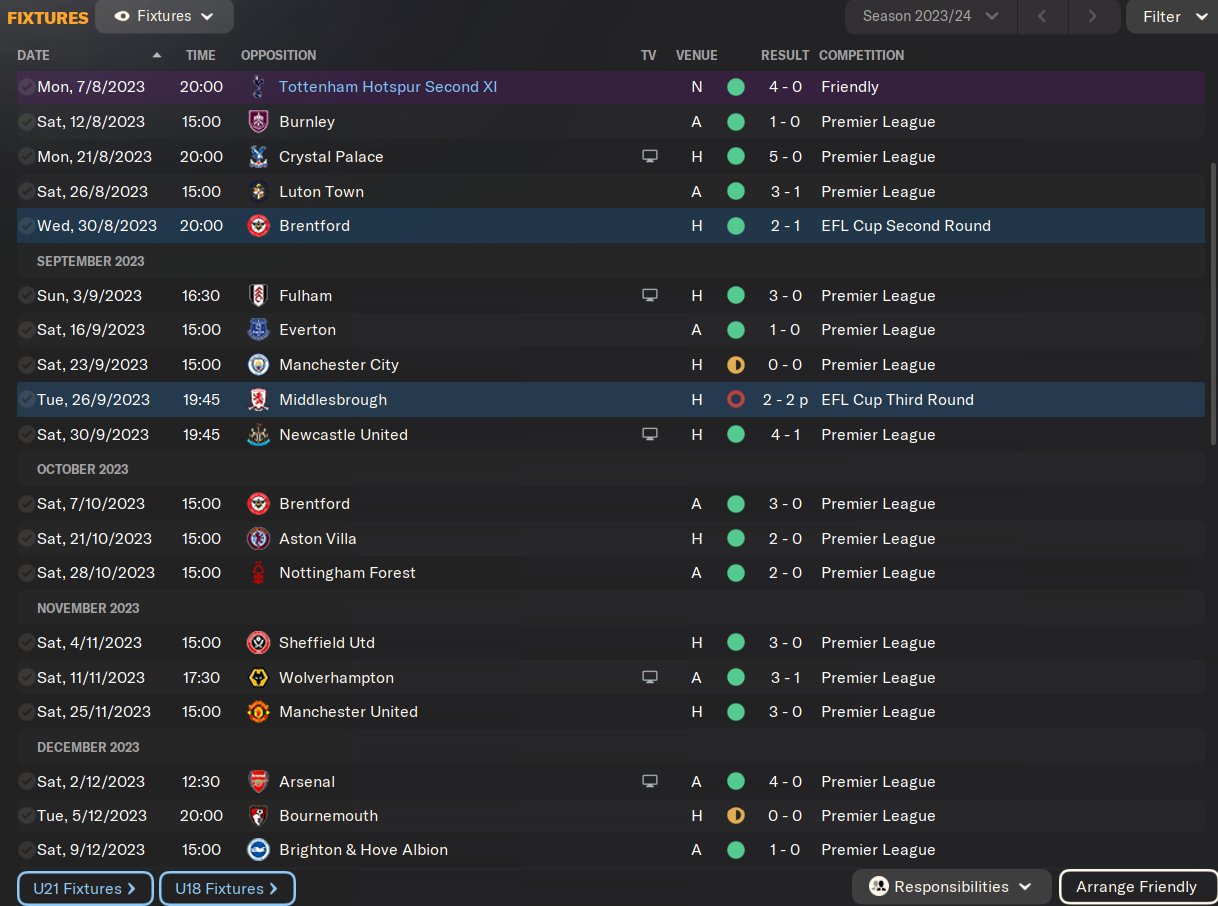Click the Everton club crest icon

[258, 330]
